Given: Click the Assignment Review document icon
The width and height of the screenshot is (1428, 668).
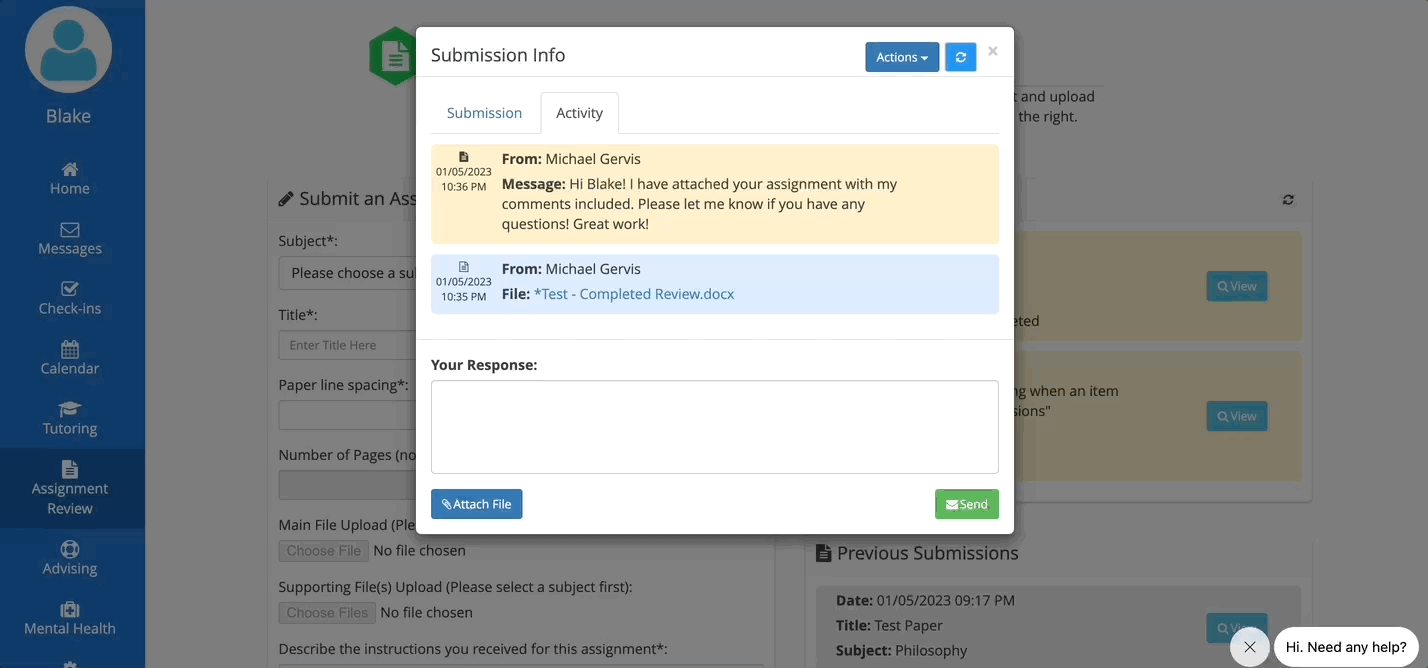Looking at the screenshot, I should 69,470.
